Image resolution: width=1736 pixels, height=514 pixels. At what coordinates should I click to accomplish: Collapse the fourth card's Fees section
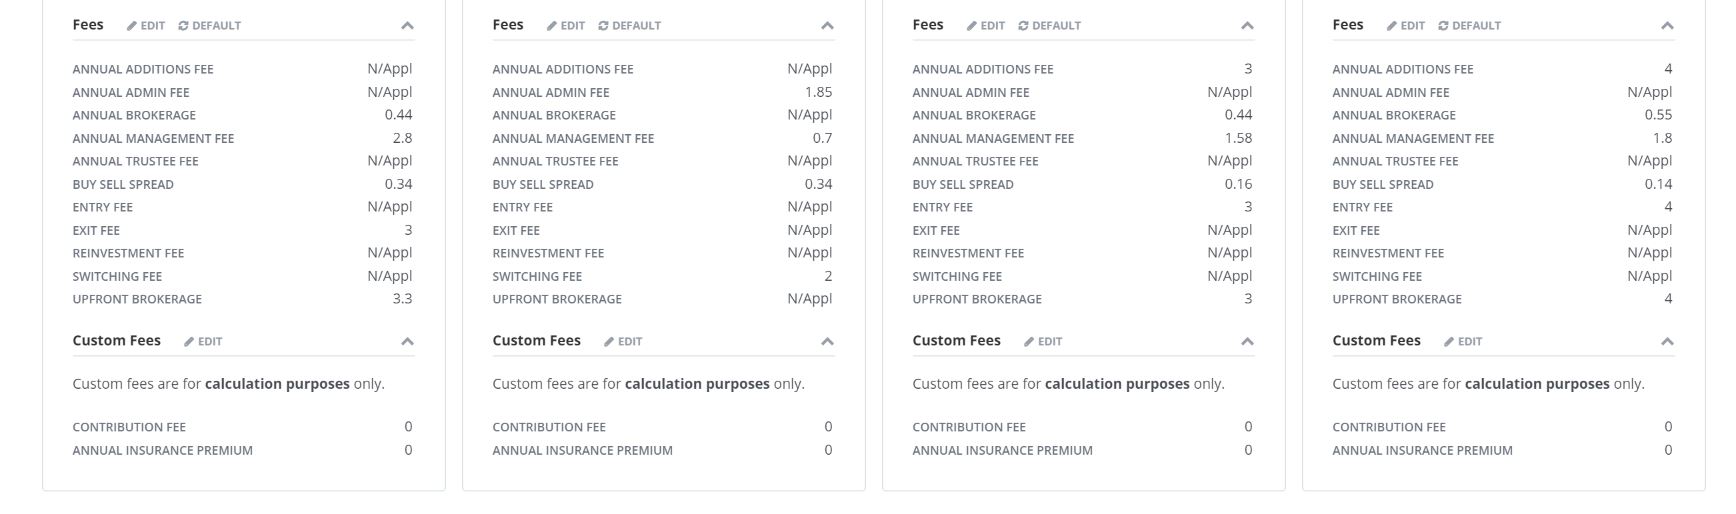pyautogui.click(x=1667, y=26)
